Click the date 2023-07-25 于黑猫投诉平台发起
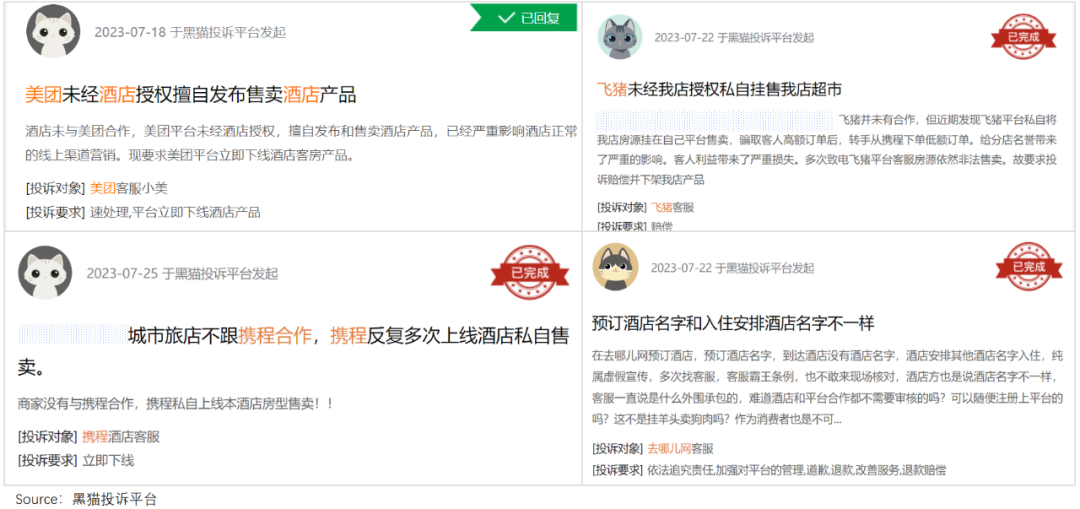The image size is (1080, 509). tap(183, 273)
